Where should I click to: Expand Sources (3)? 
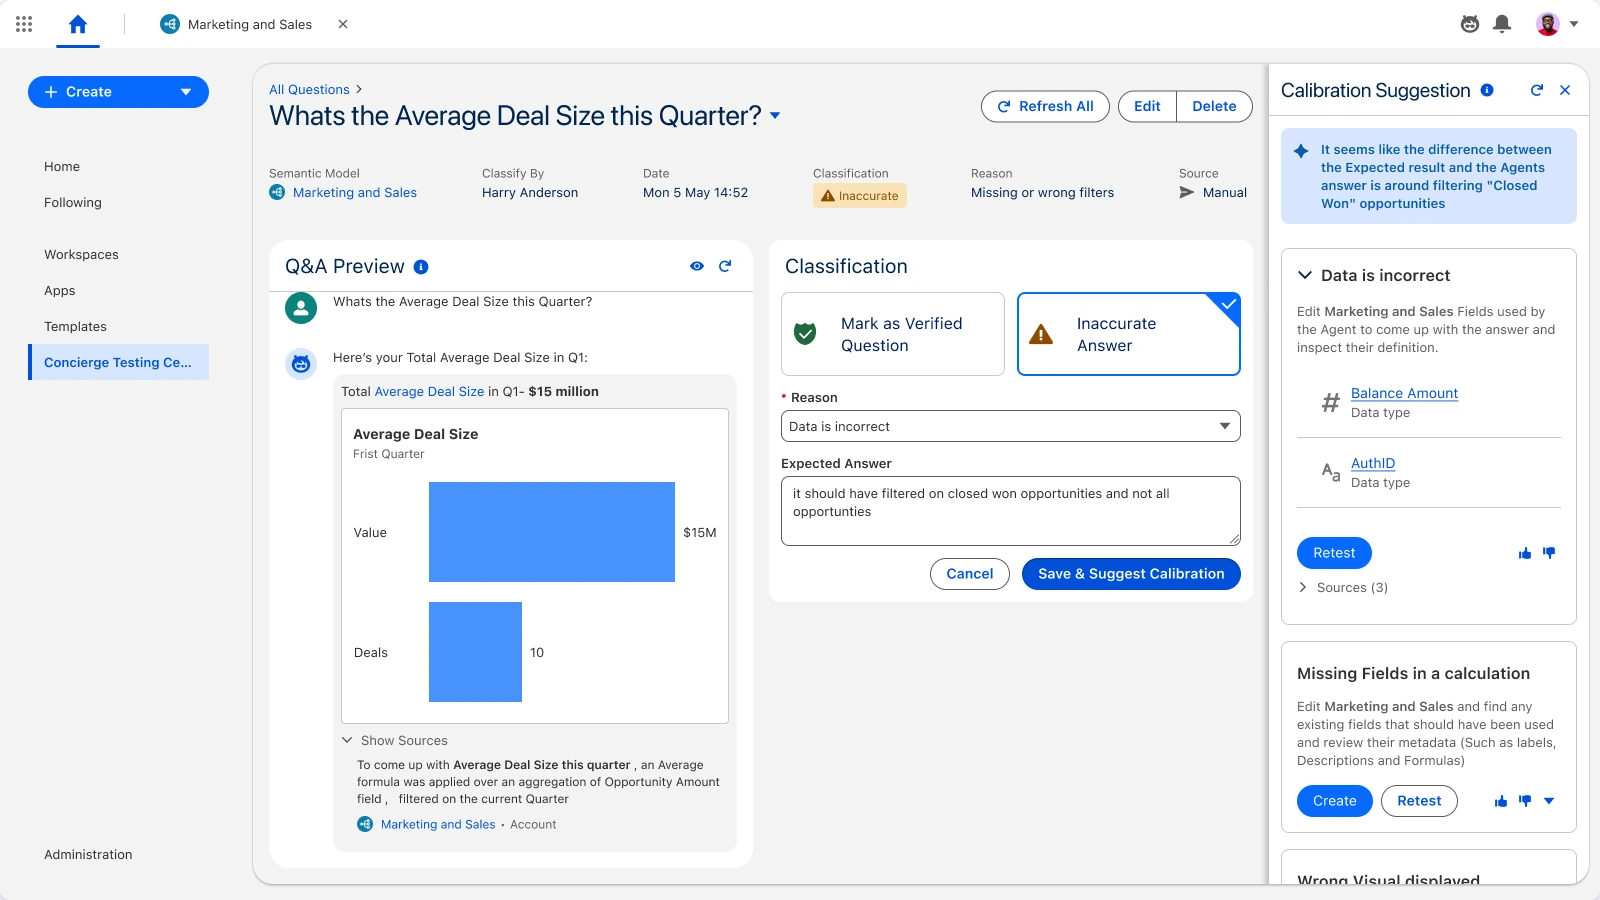1343,588
